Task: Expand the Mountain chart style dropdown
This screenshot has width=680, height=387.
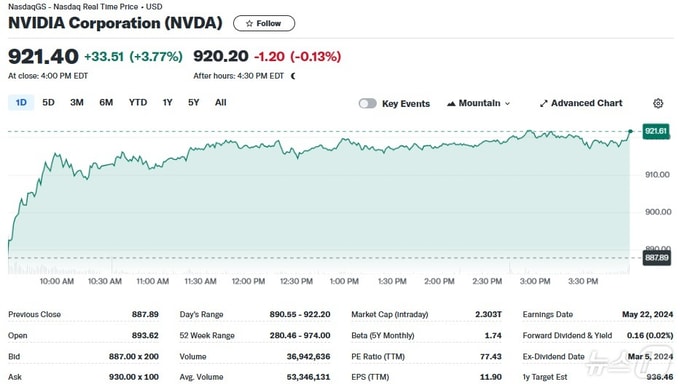Action: tap(479, 103)
